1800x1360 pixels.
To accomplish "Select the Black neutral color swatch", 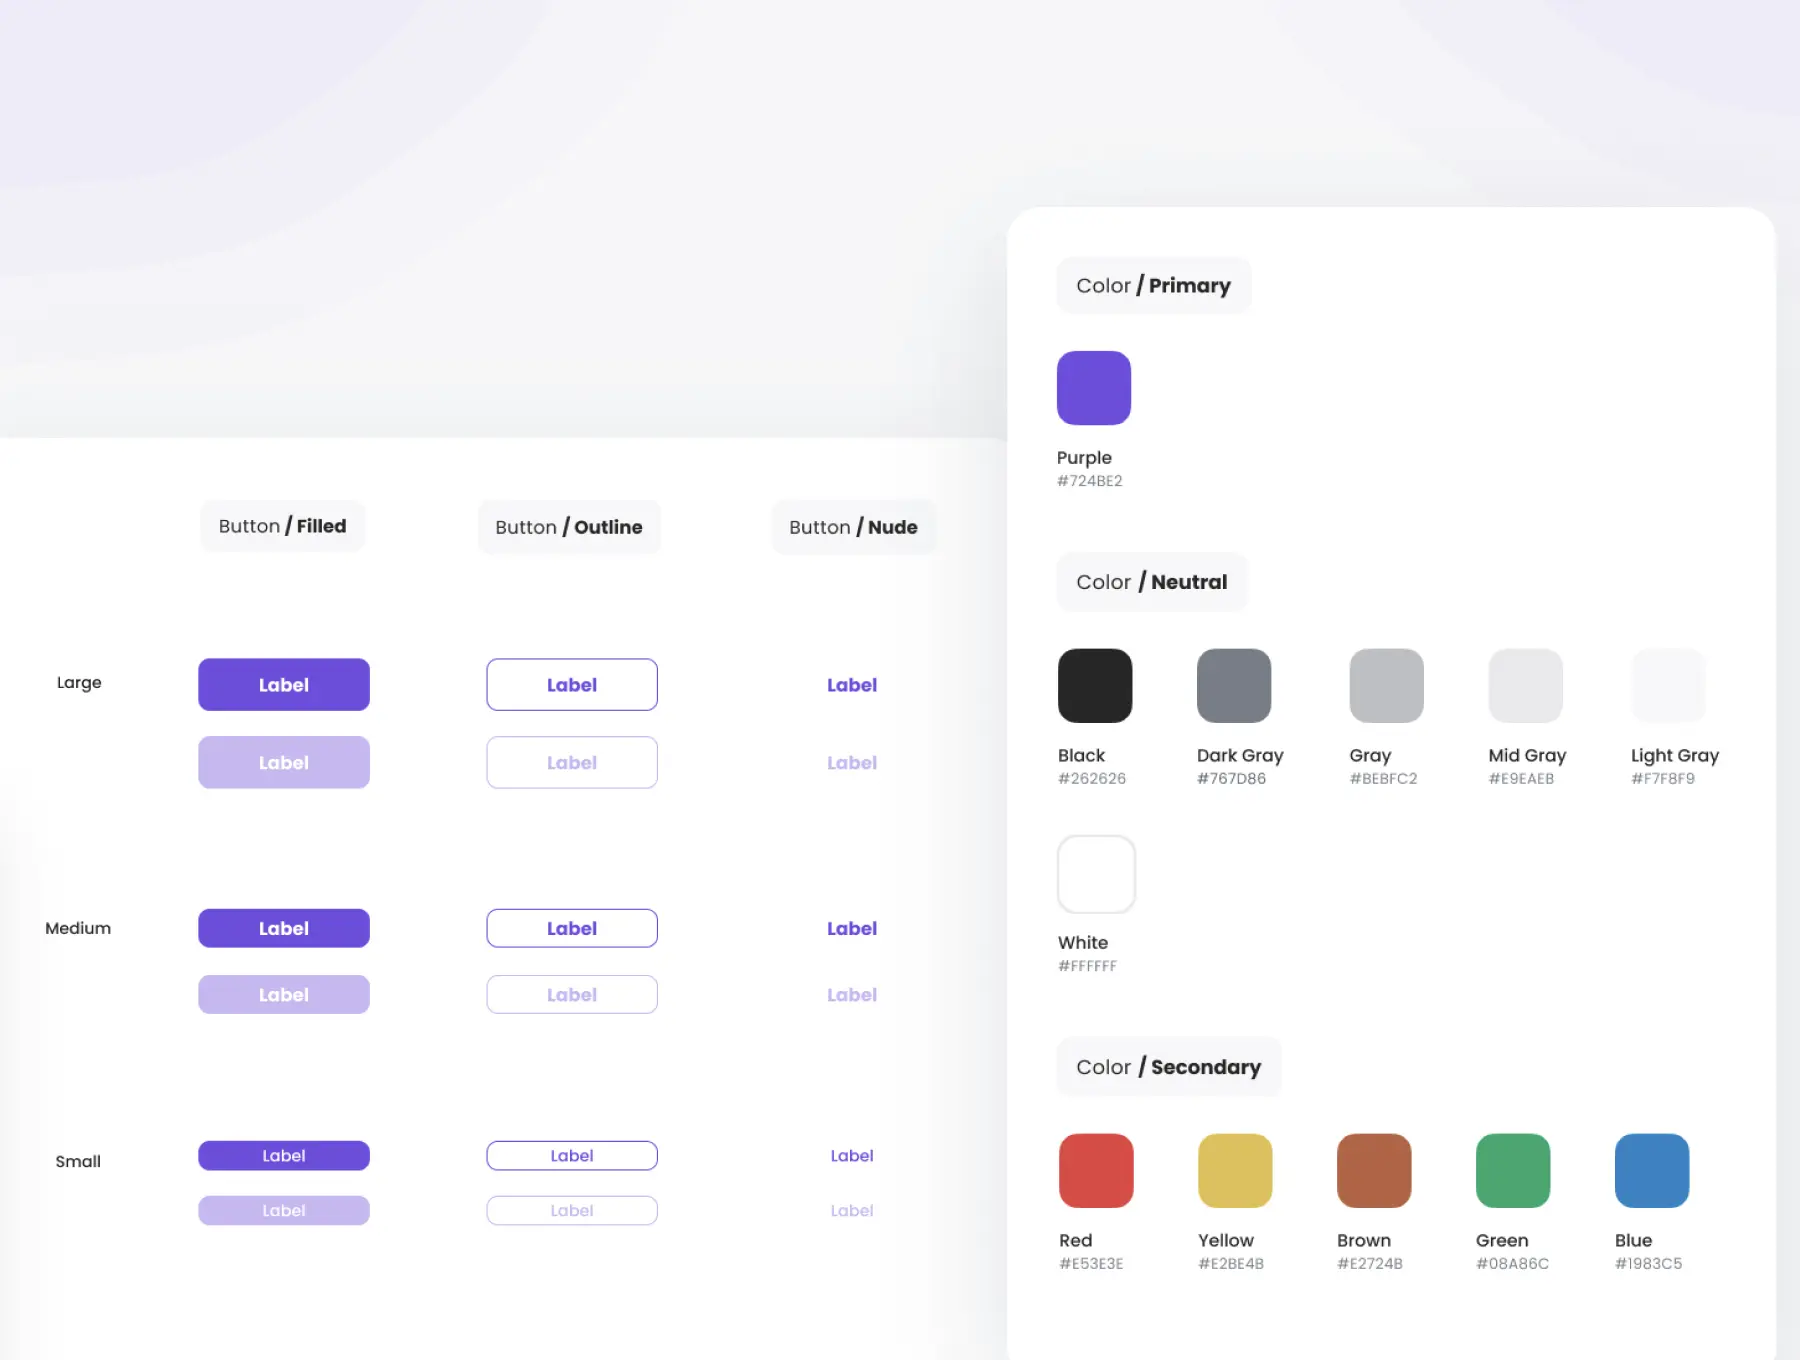I will 1094,686.
